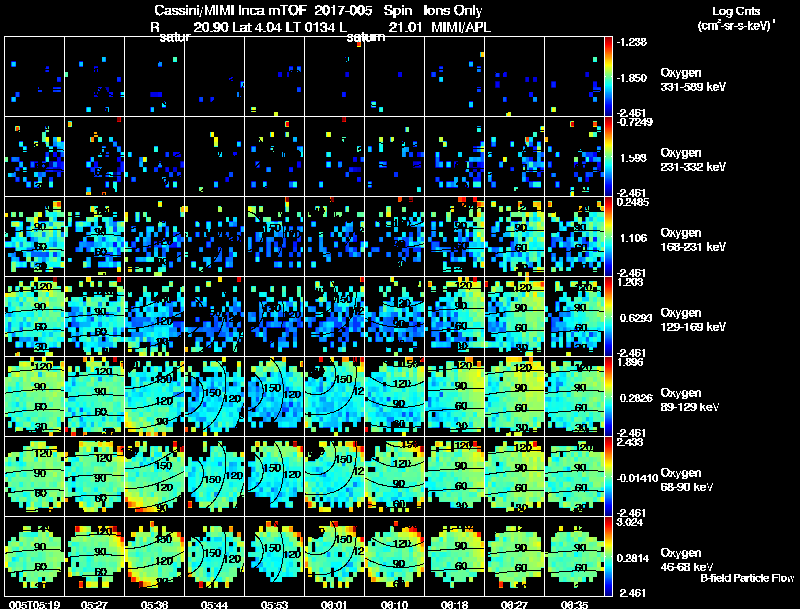Click the 3.024 maximum color scale value

(x=629, y=522)
